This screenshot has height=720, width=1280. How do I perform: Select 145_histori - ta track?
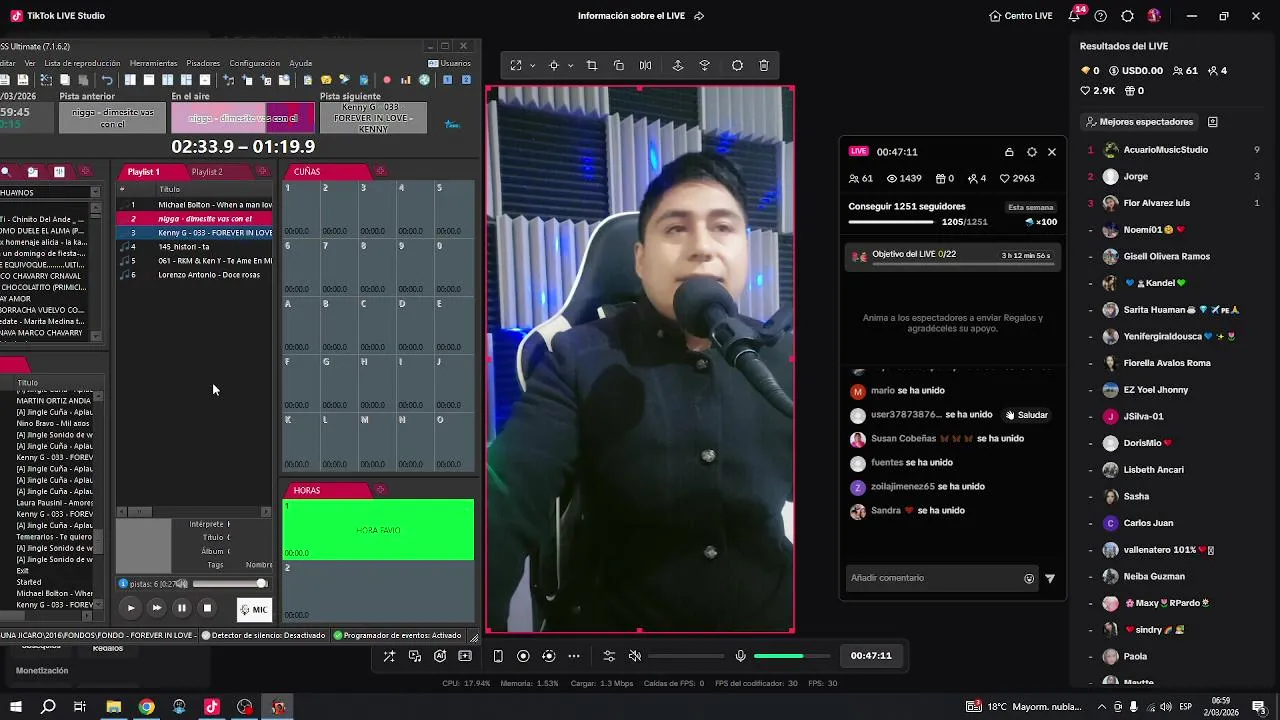195,247
